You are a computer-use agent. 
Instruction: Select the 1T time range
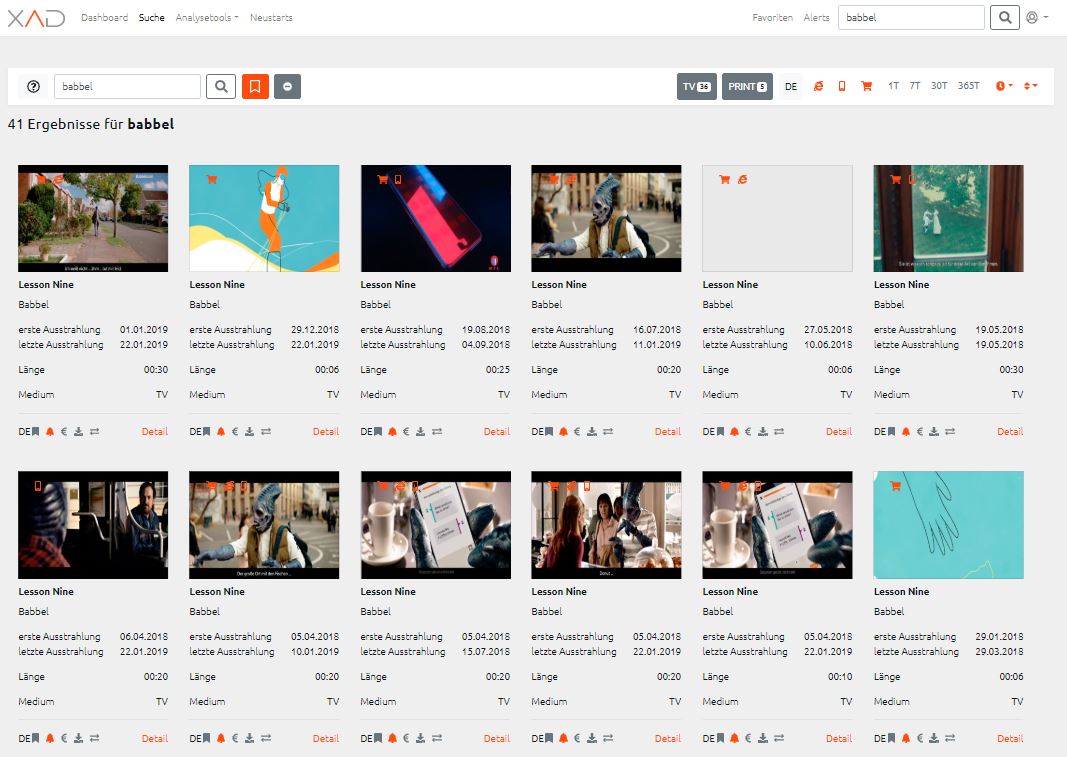tap(893, 86)
